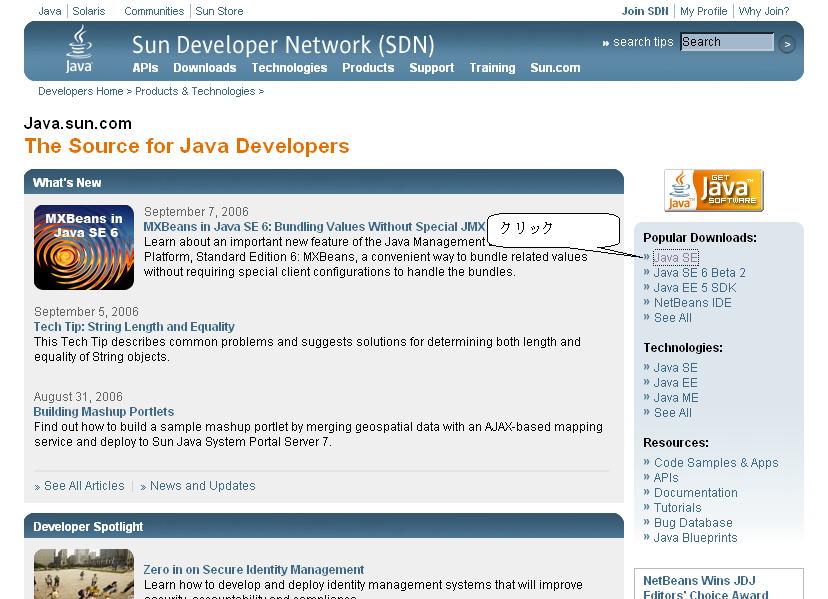
Task: Open Java EE 5 SDK download
Action: 695,288
